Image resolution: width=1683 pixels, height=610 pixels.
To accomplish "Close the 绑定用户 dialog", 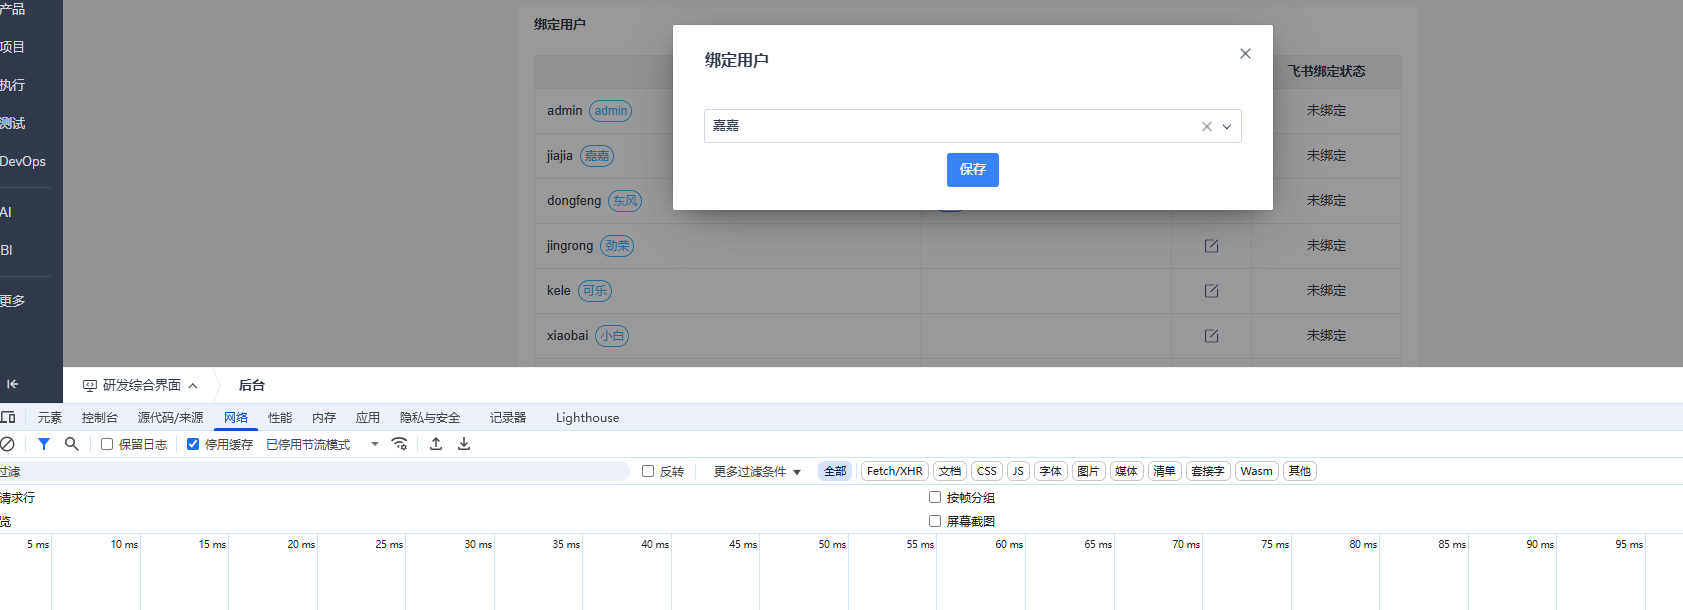I will coord(1245,54).
